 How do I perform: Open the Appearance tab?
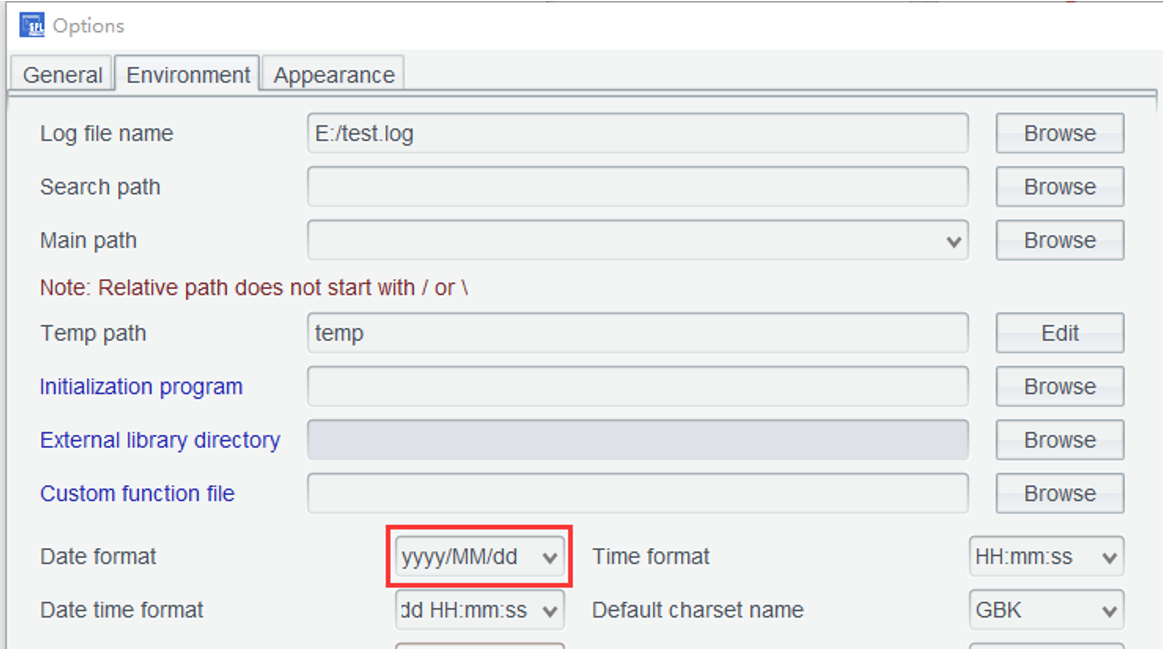click(x=334, y=75)
